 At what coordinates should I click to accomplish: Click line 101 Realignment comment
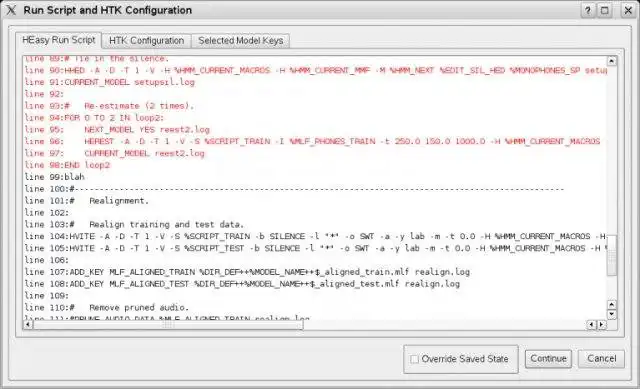(x=87, y=201)
